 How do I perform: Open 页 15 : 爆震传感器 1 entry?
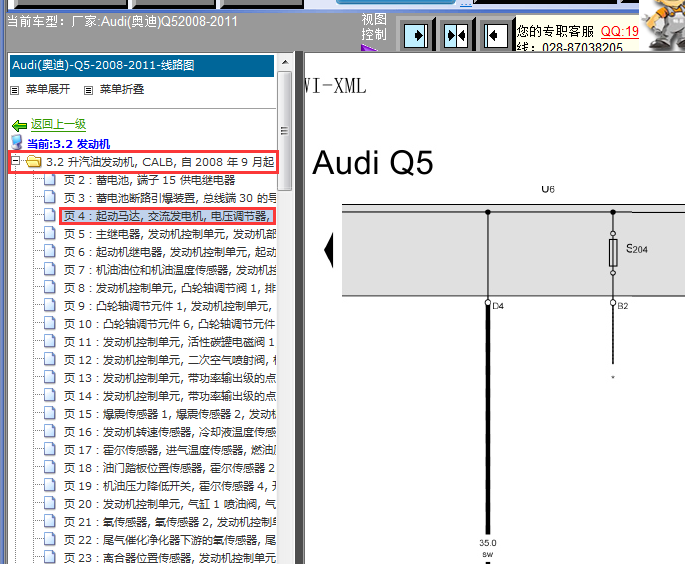click(x=170, y=414)
